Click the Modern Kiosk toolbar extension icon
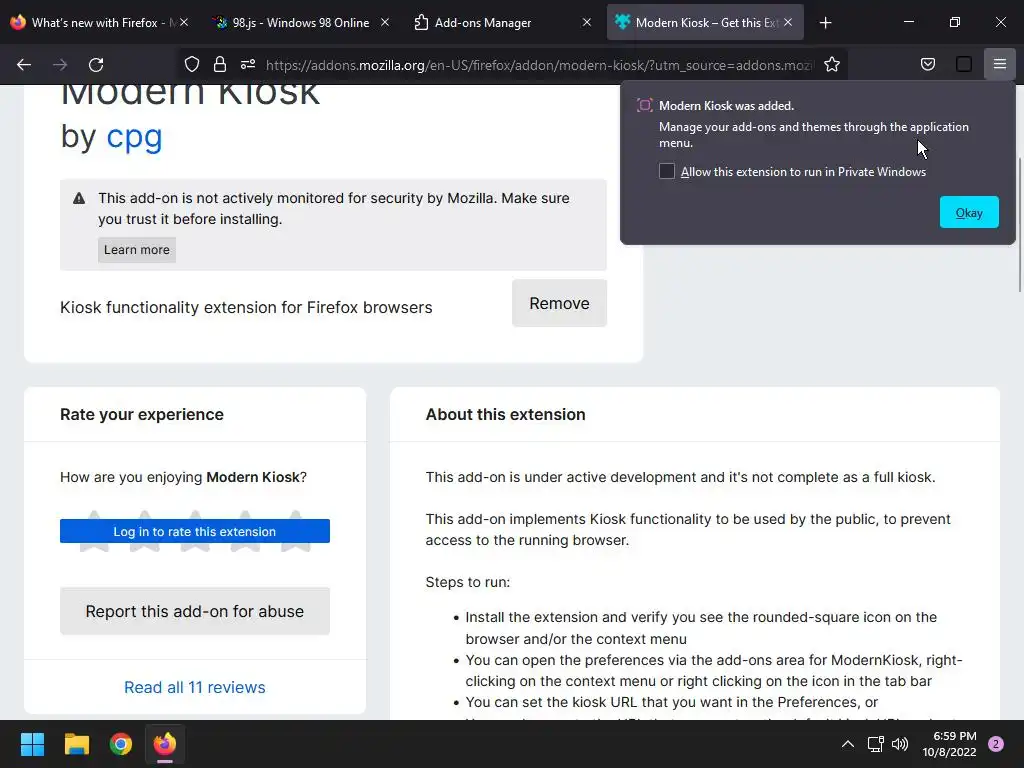Image resolution: width=1024 pixels, height=768 pixels. (x=963, y=64)
